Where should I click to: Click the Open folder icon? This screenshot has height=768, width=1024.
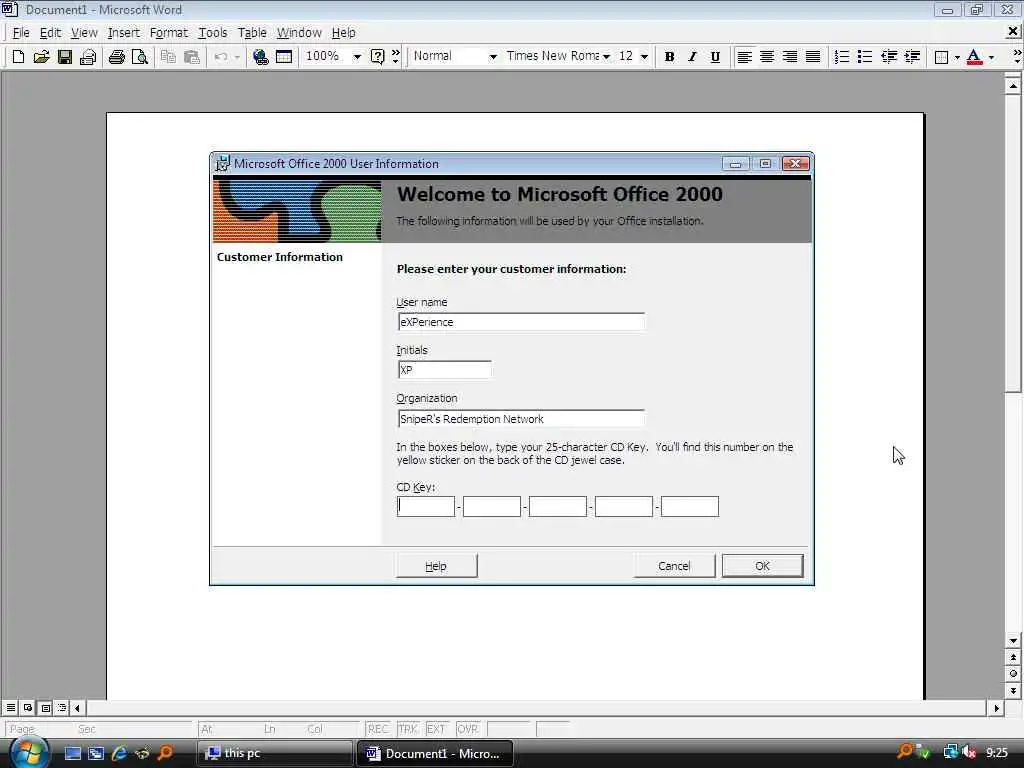point(41,57)
